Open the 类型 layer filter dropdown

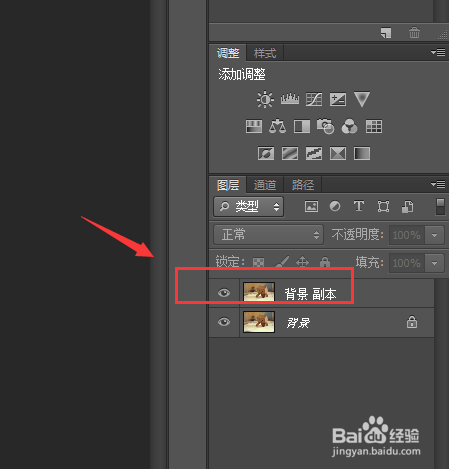pos(249,207)
